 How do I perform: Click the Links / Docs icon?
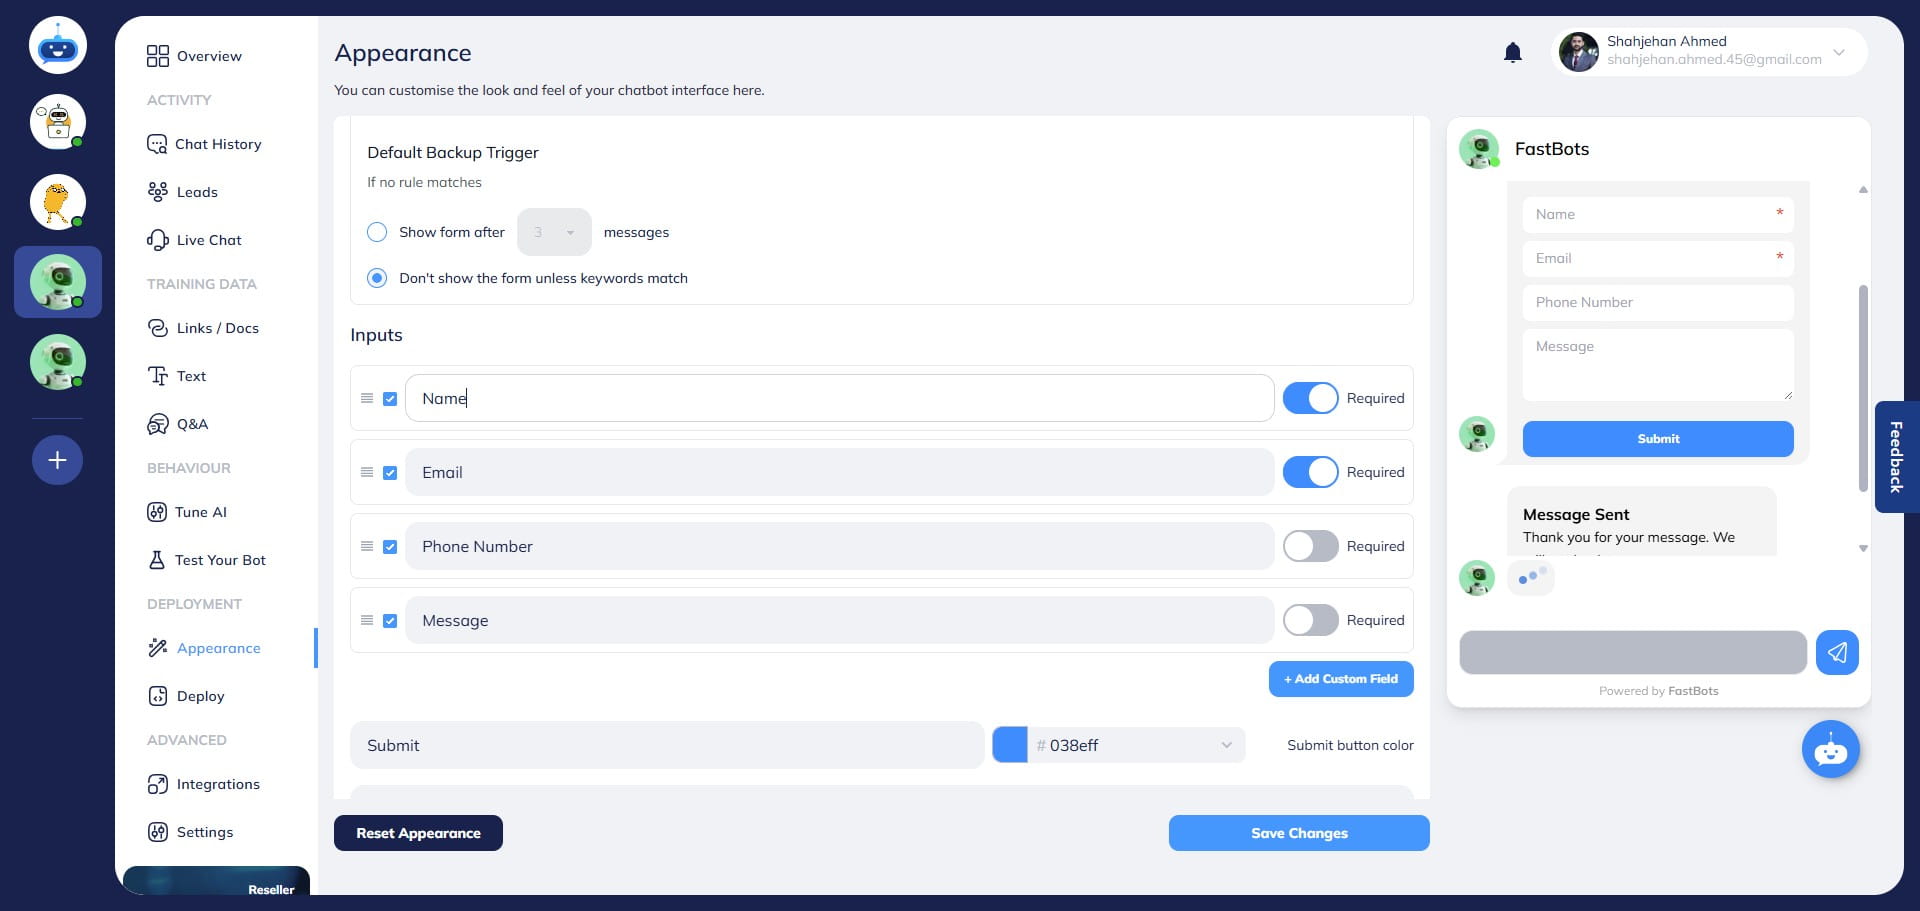(x=158, y=328)
